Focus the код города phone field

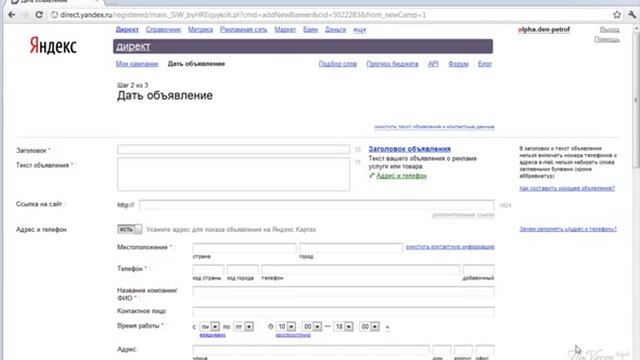tap(242, 269)
